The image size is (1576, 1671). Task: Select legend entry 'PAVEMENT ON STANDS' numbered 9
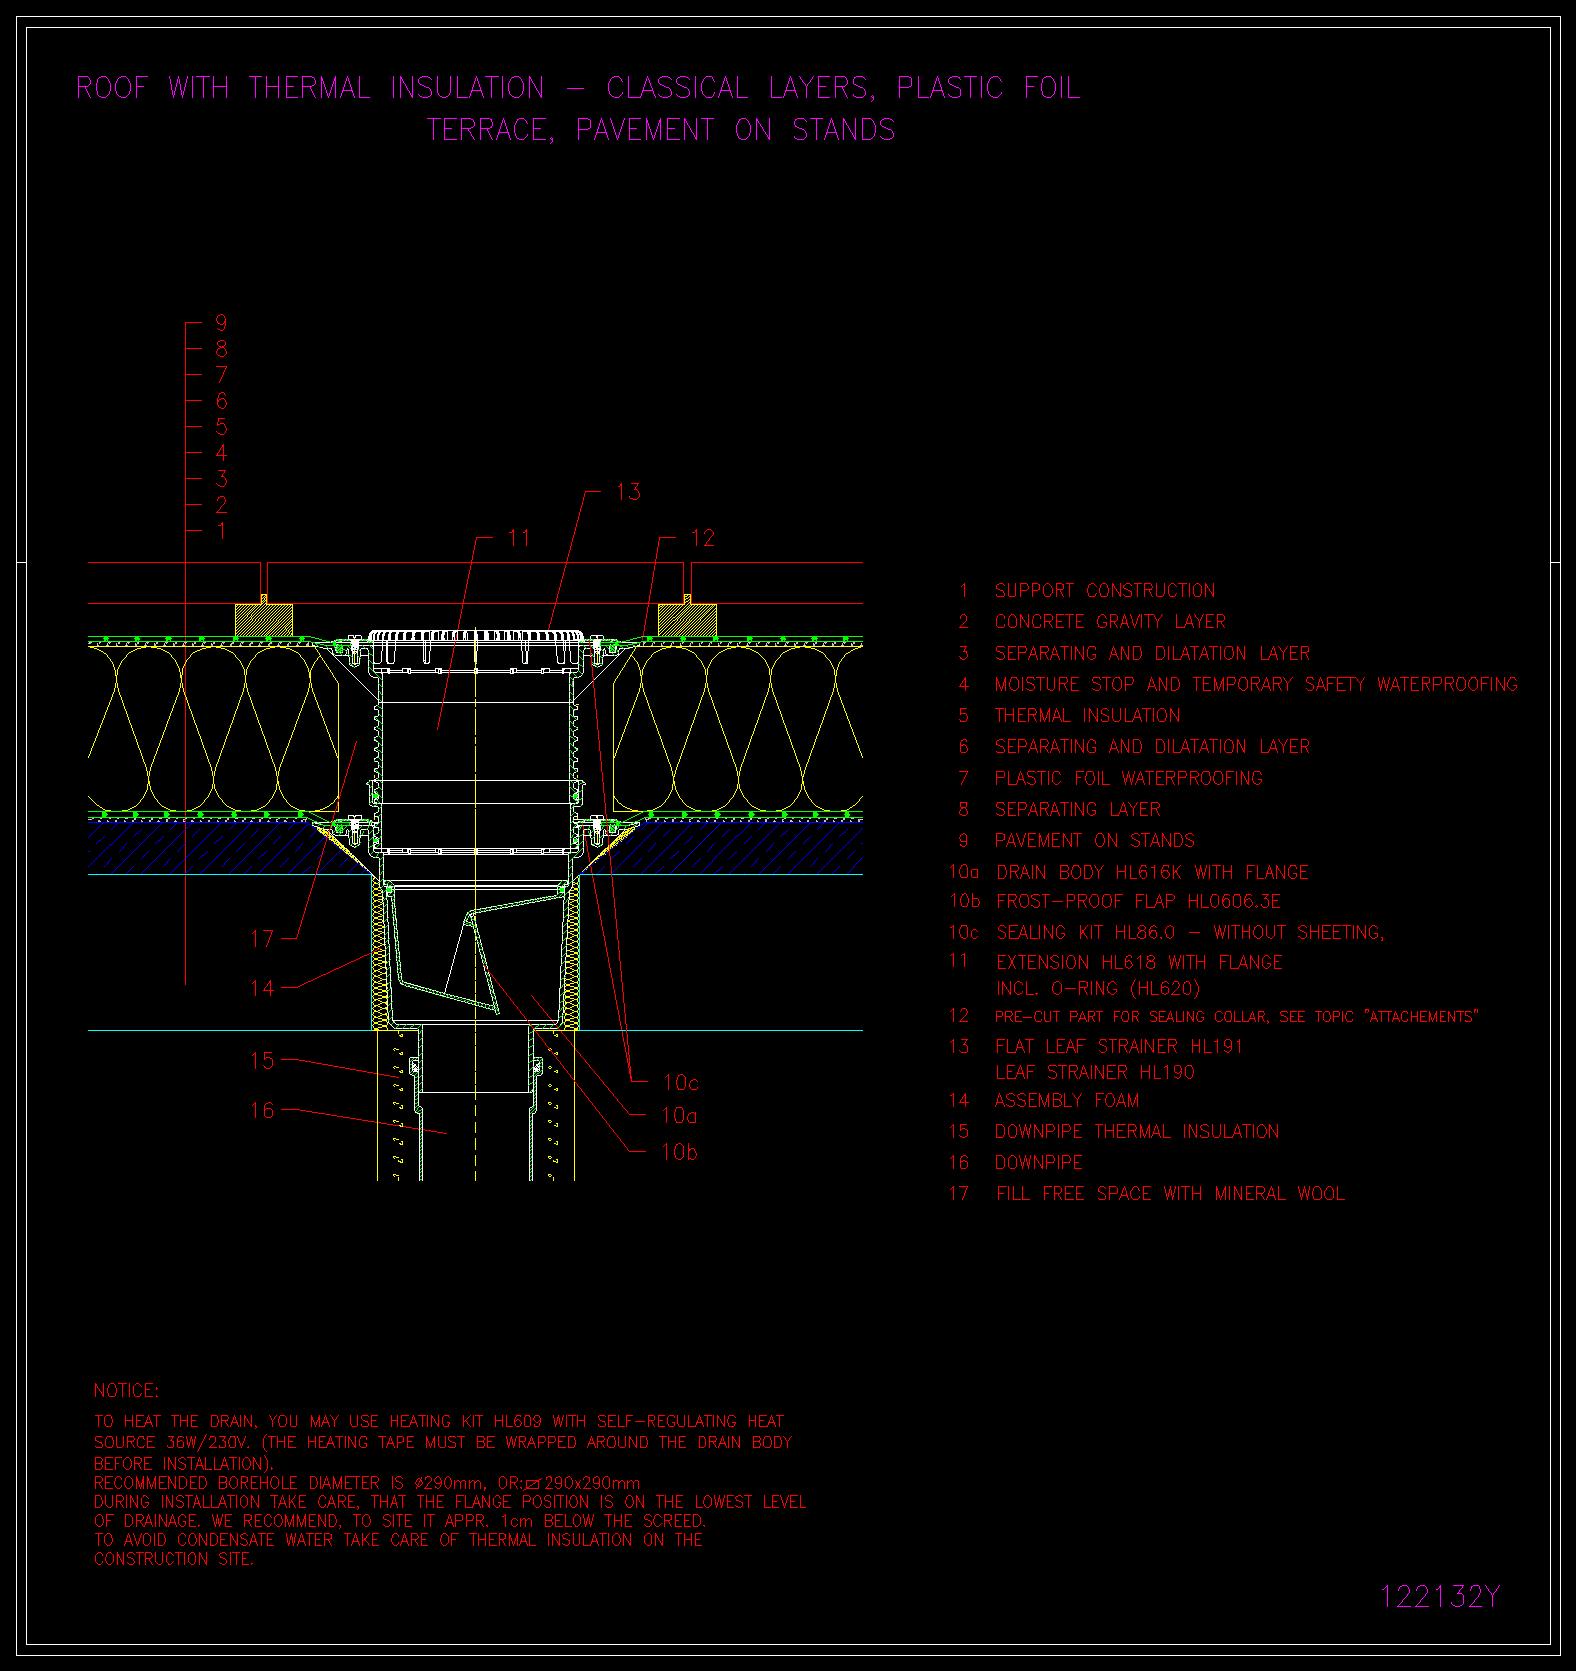(x=1094, y=841)
